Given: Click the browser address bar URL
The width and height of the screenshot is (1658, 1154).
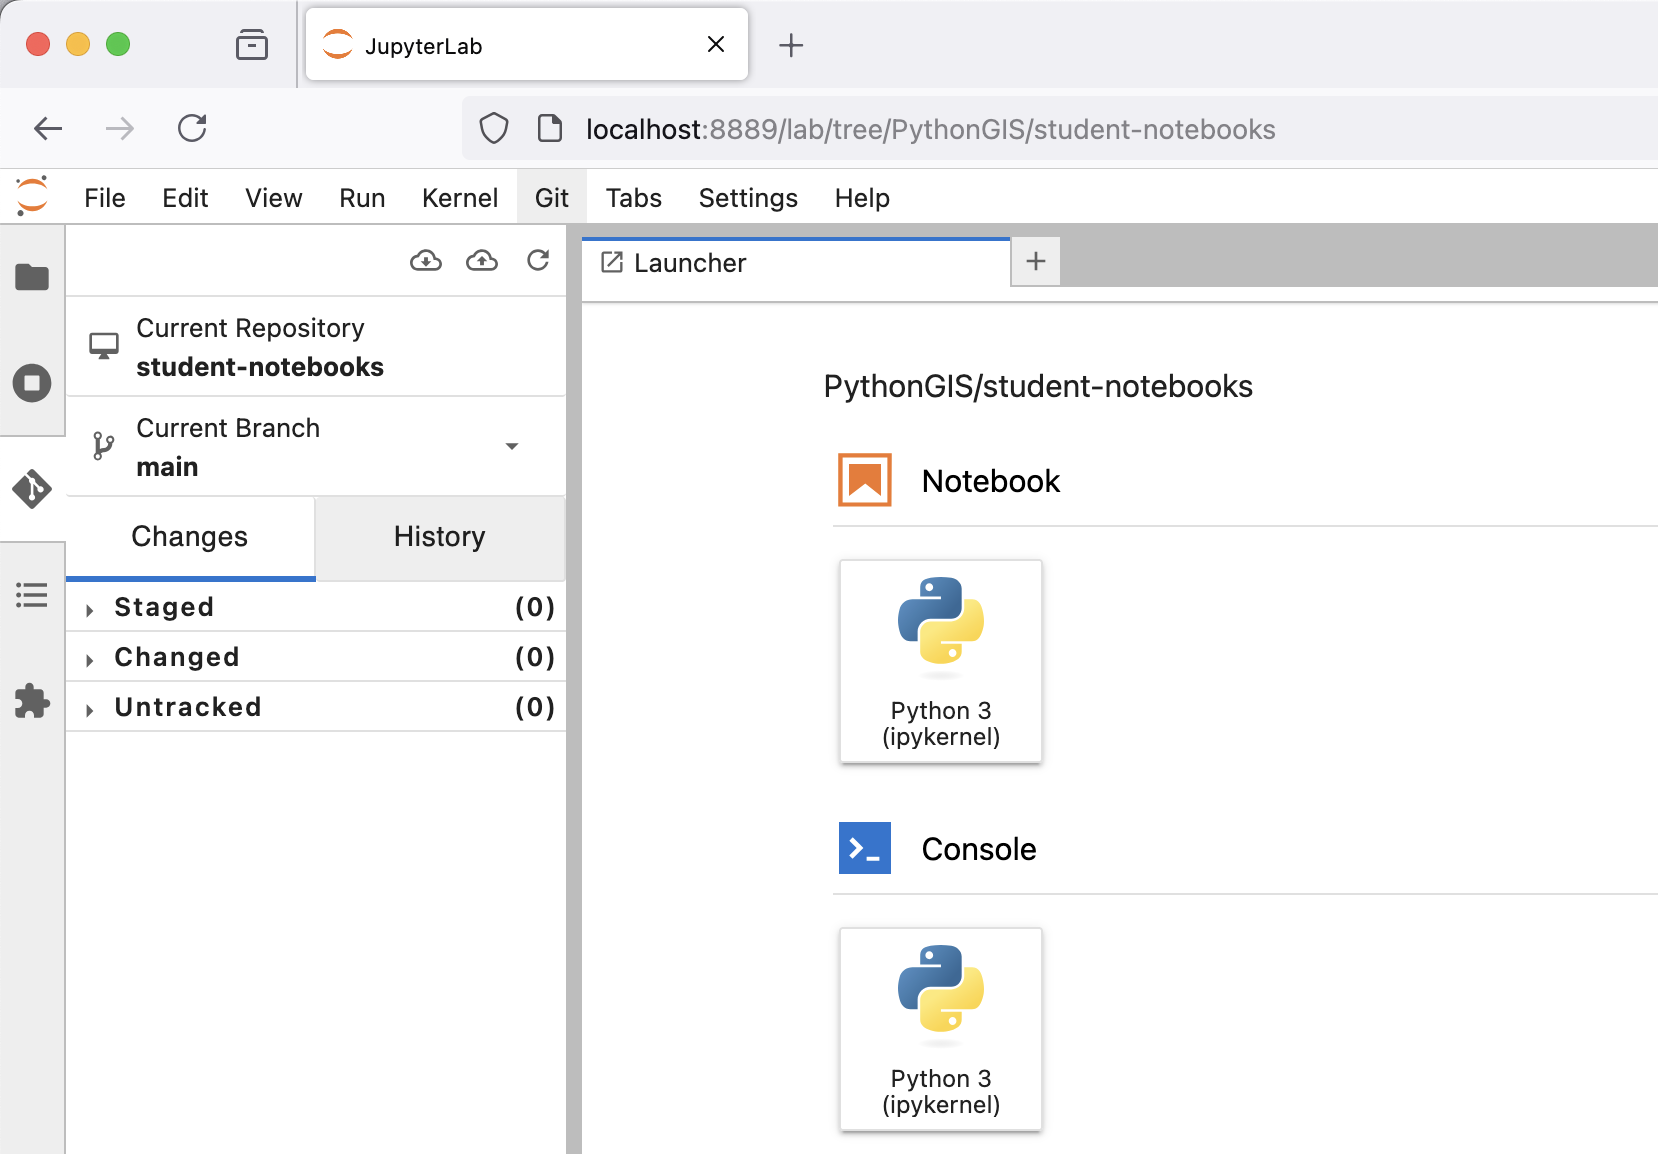Looking at the screenshot, I should 930,130.
